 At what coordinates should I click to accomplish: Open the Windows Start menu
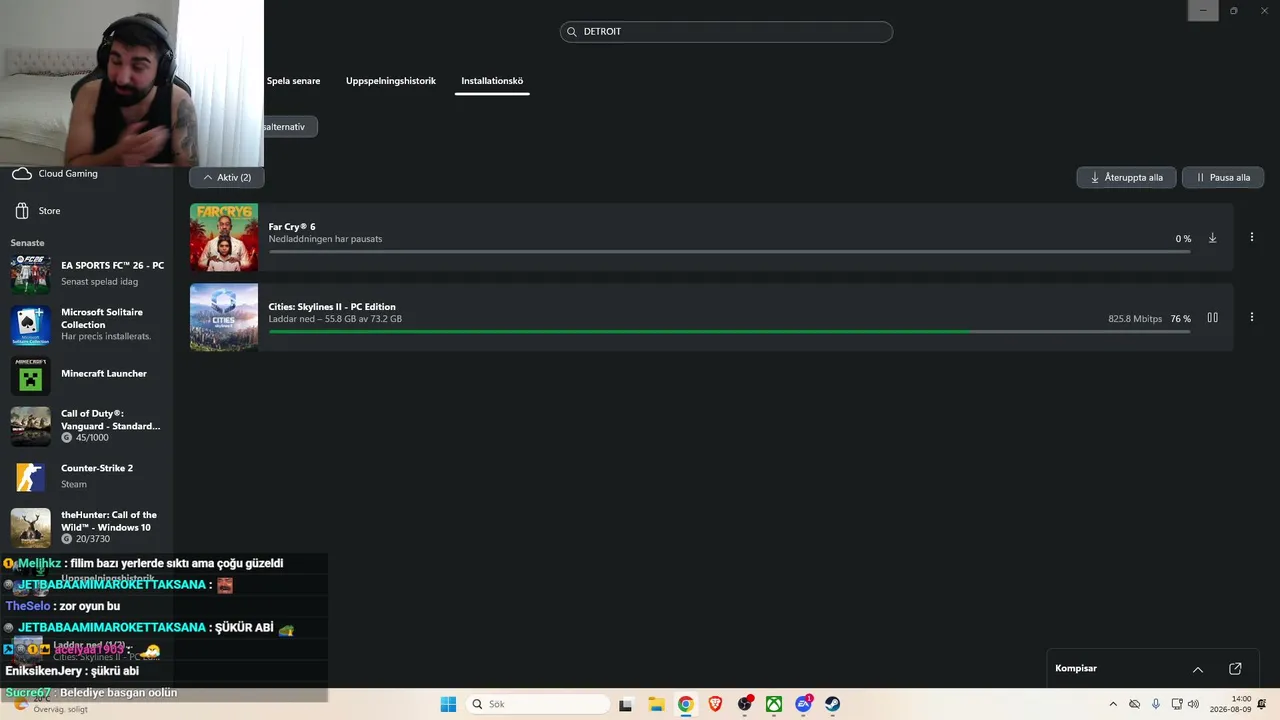tap(448, 704)
